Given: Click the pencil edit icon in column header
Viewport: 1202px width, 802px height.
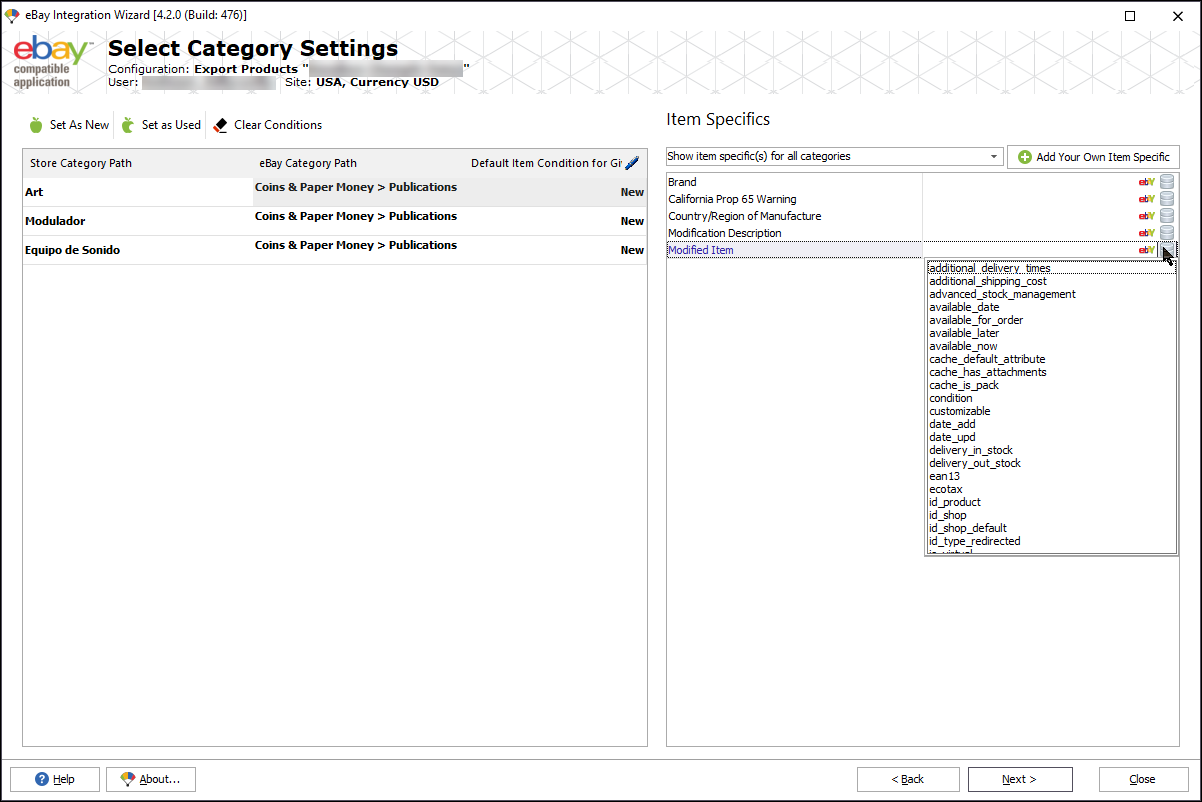Looking at the screenshot, I should coord(631,163).
